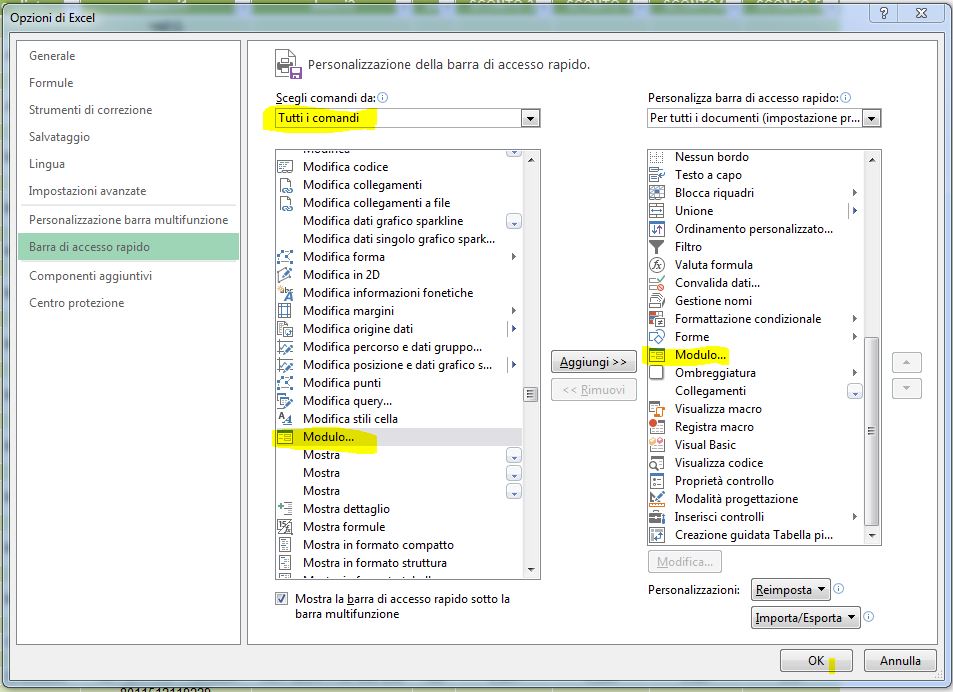Open the Per tutti i documenti dropdown
Image resolution: width=953 pixels, height=692 pixels.
[x=872, y=118]
